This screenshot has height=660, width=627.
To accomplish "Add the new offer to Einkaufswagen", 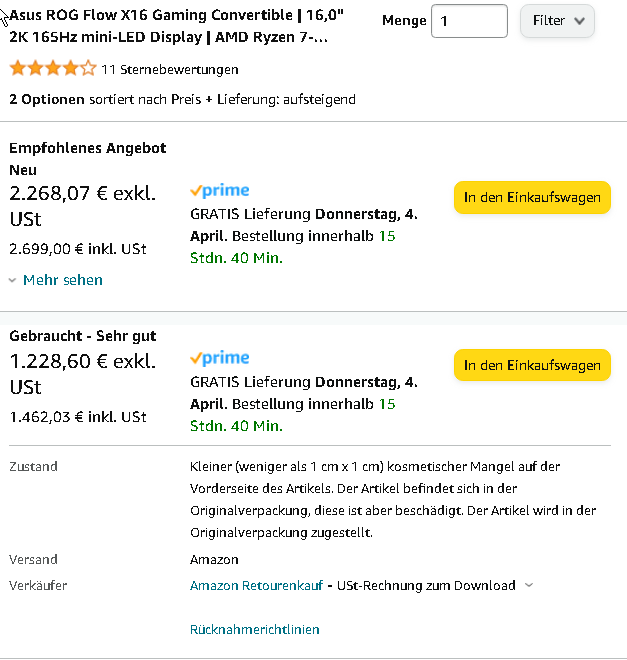I will pos(532,197).
